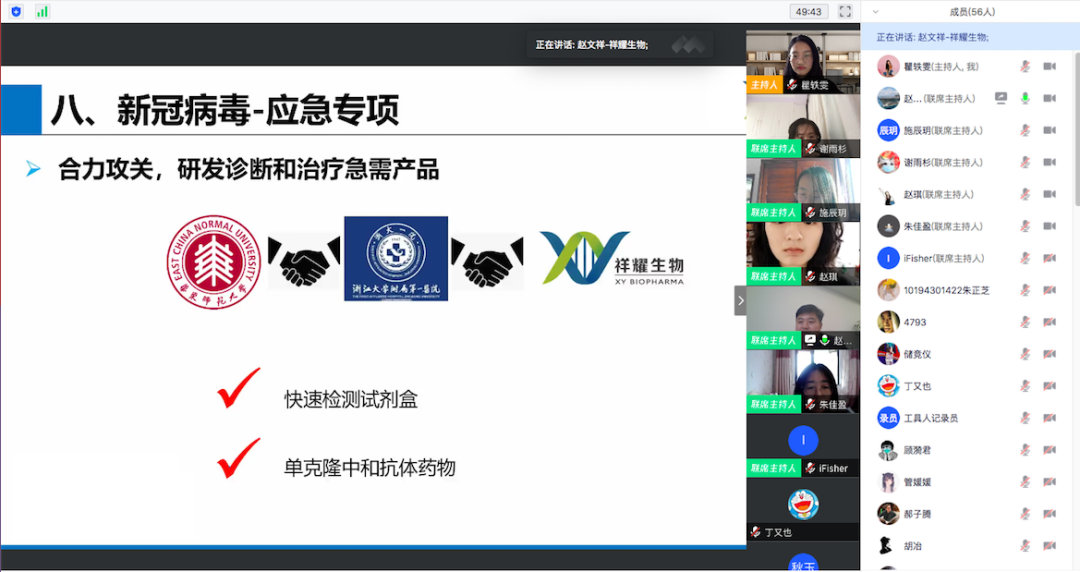The width and height of the screenshot is (1080, 572).
Task: Open 朱佳盈 video thumbnail
Action: pyautogui.click(x=803, y=382)
